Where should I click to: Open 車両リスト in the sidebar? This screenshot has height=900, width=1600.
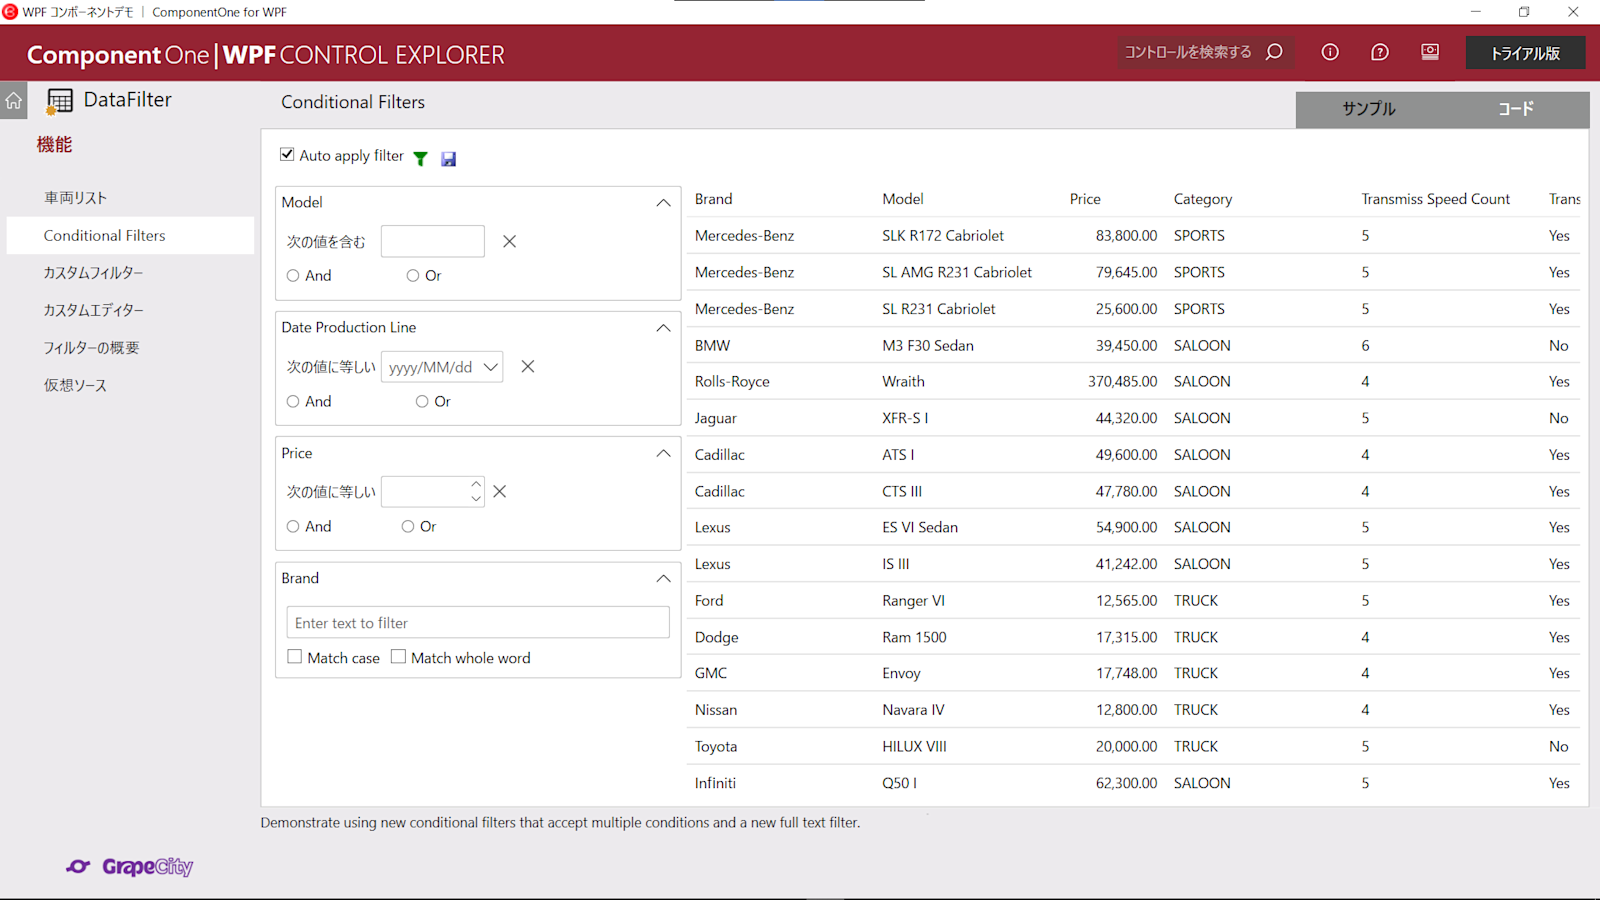130,198
